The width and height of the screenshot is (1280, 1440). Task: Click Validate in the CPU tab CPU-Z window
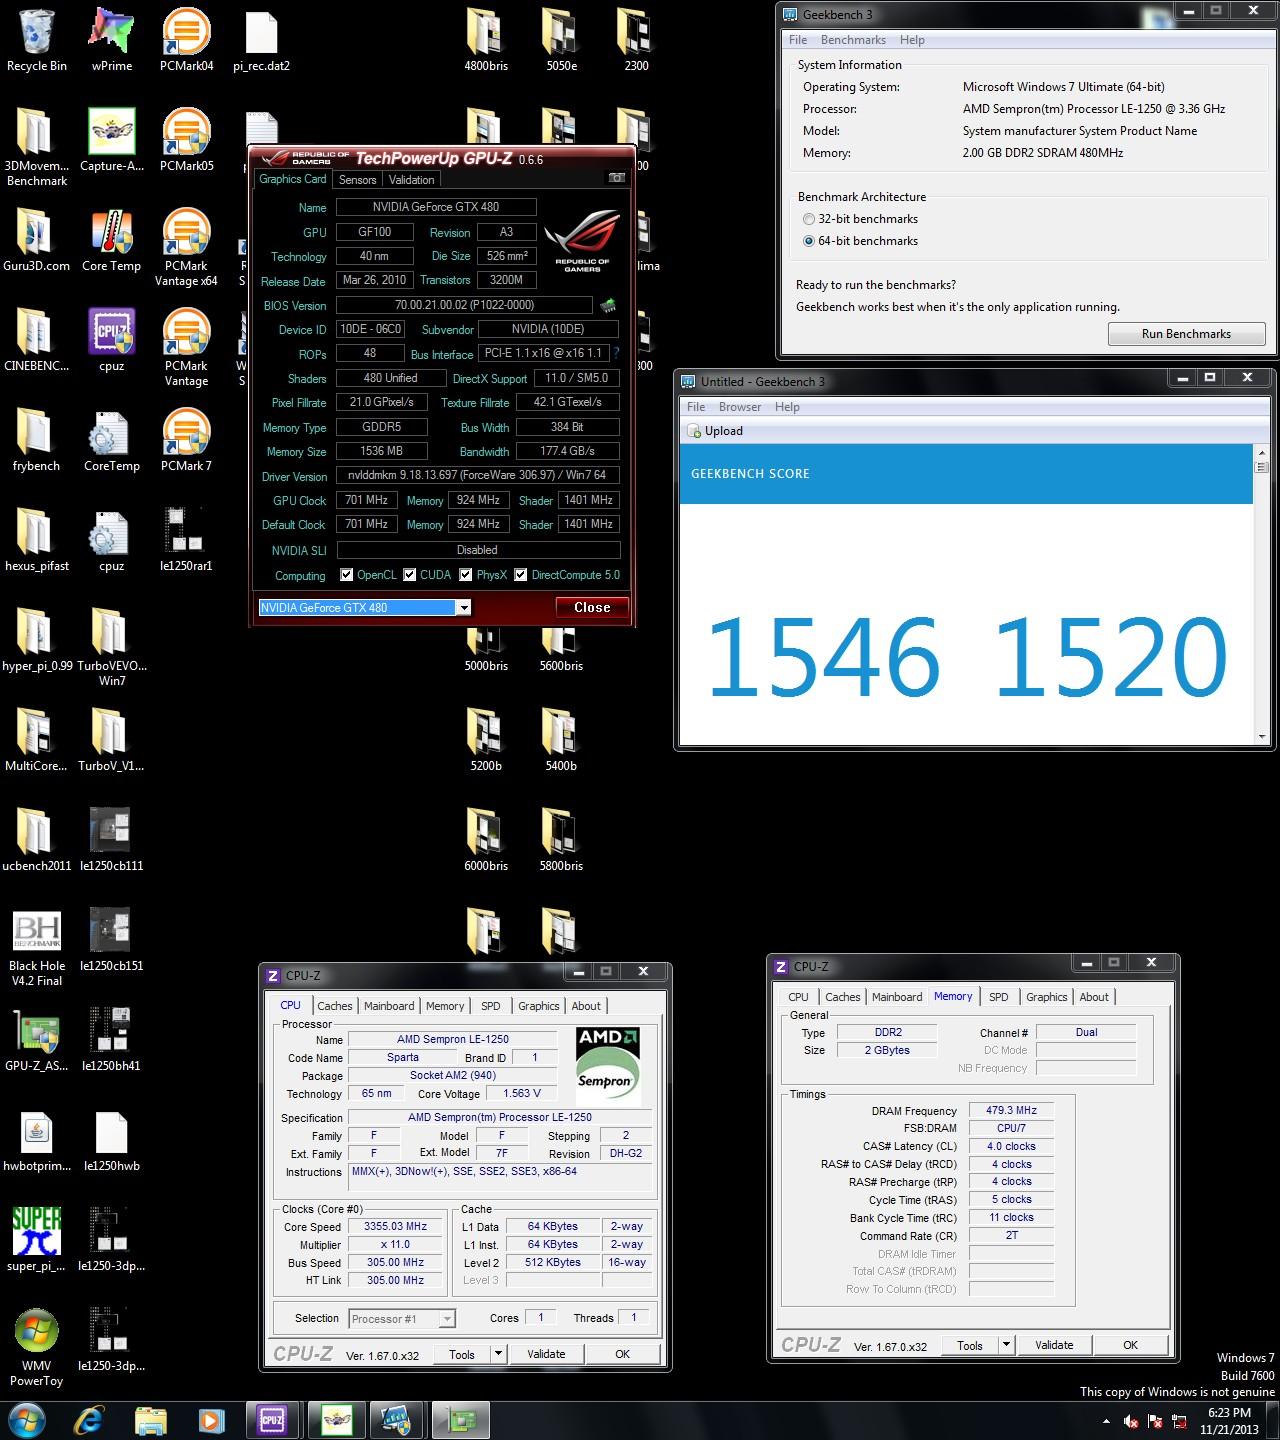(546, 1354)
